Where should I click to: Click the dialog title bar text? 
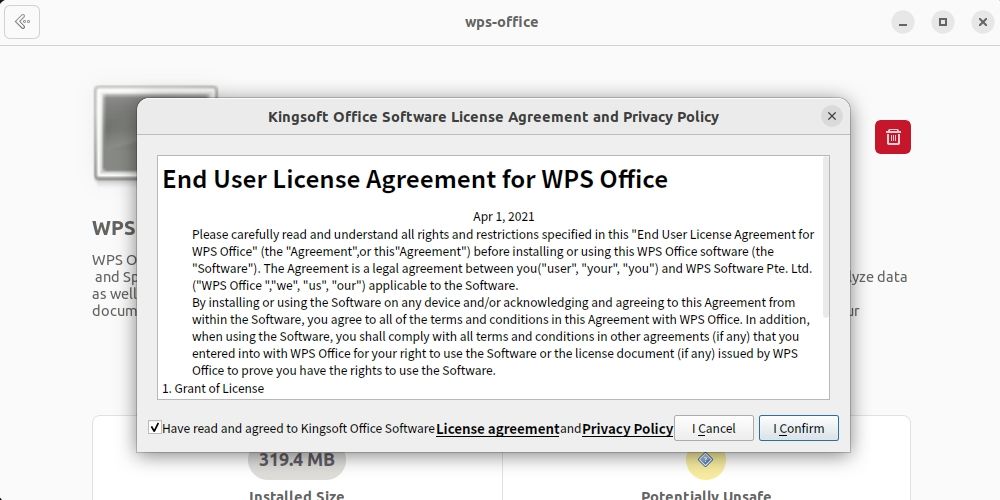click(x=493, y=116)
